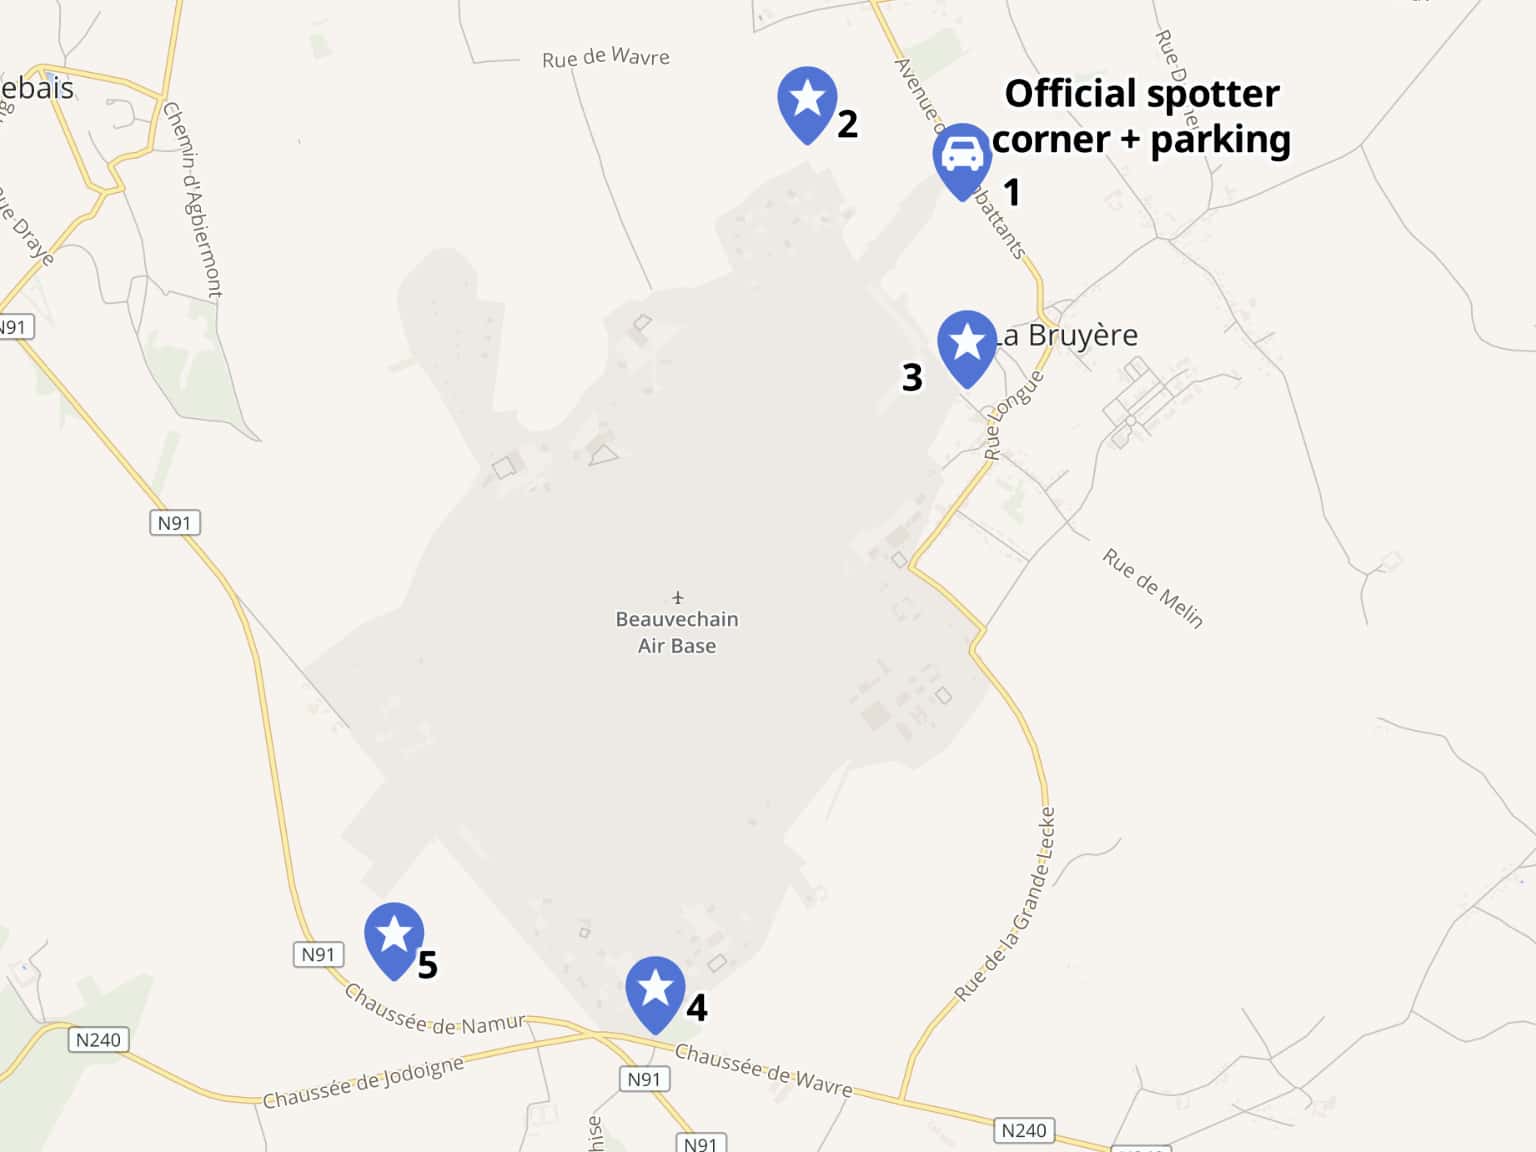1536x1152 pixels.
Task: Click the Rue de Wavre street label
Action: (x=606, y=57)
